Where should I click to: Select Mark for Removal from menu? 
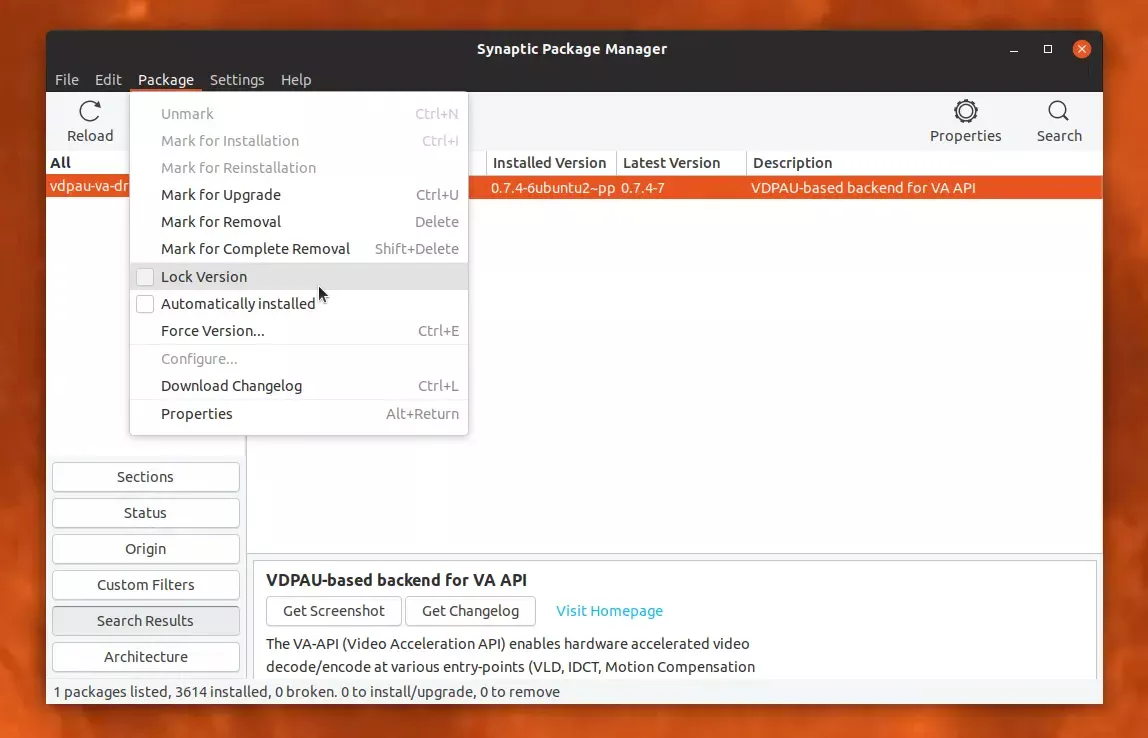click(221, 222)
